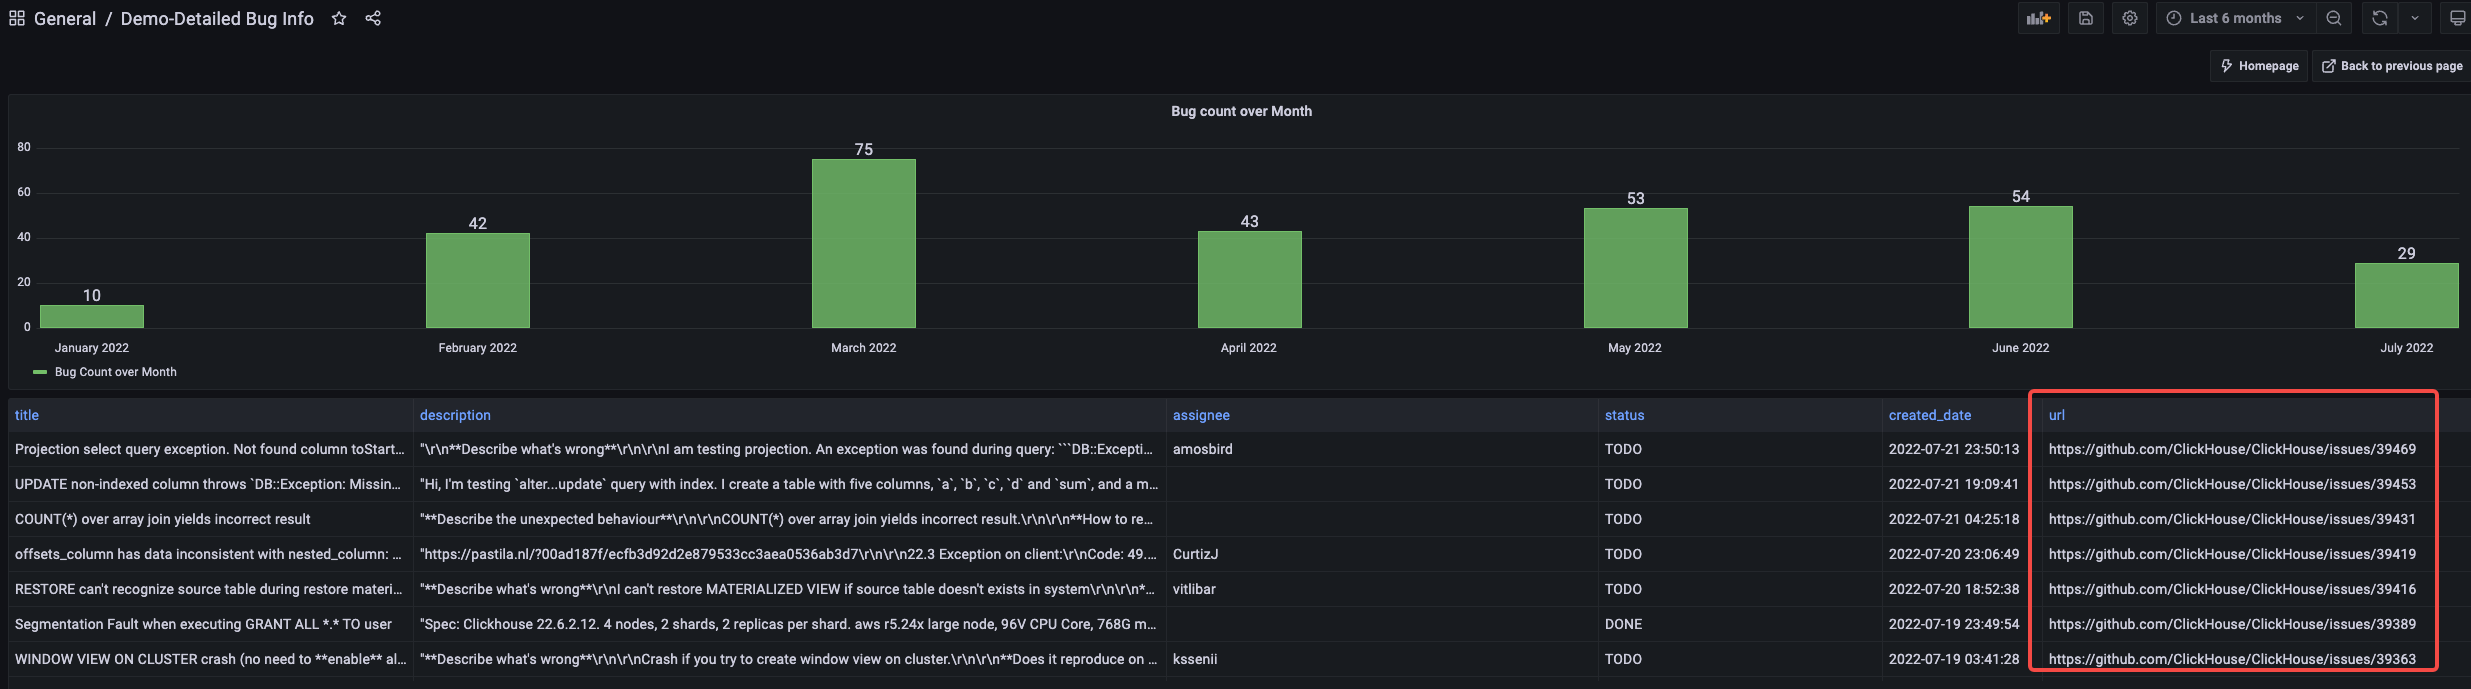Refresh the dashboard
This screenshot has width=2471, height=689.
[2380, 18]
